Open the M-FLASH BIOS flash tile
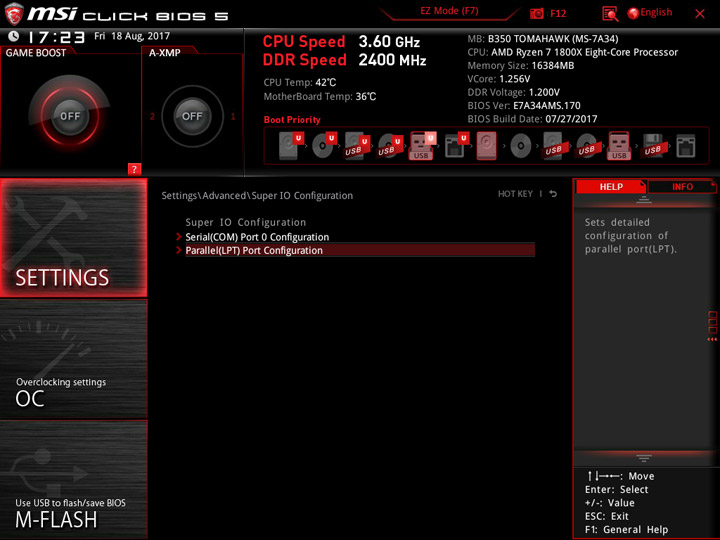This screenshot has height=540, width=720. coord(74,479)
